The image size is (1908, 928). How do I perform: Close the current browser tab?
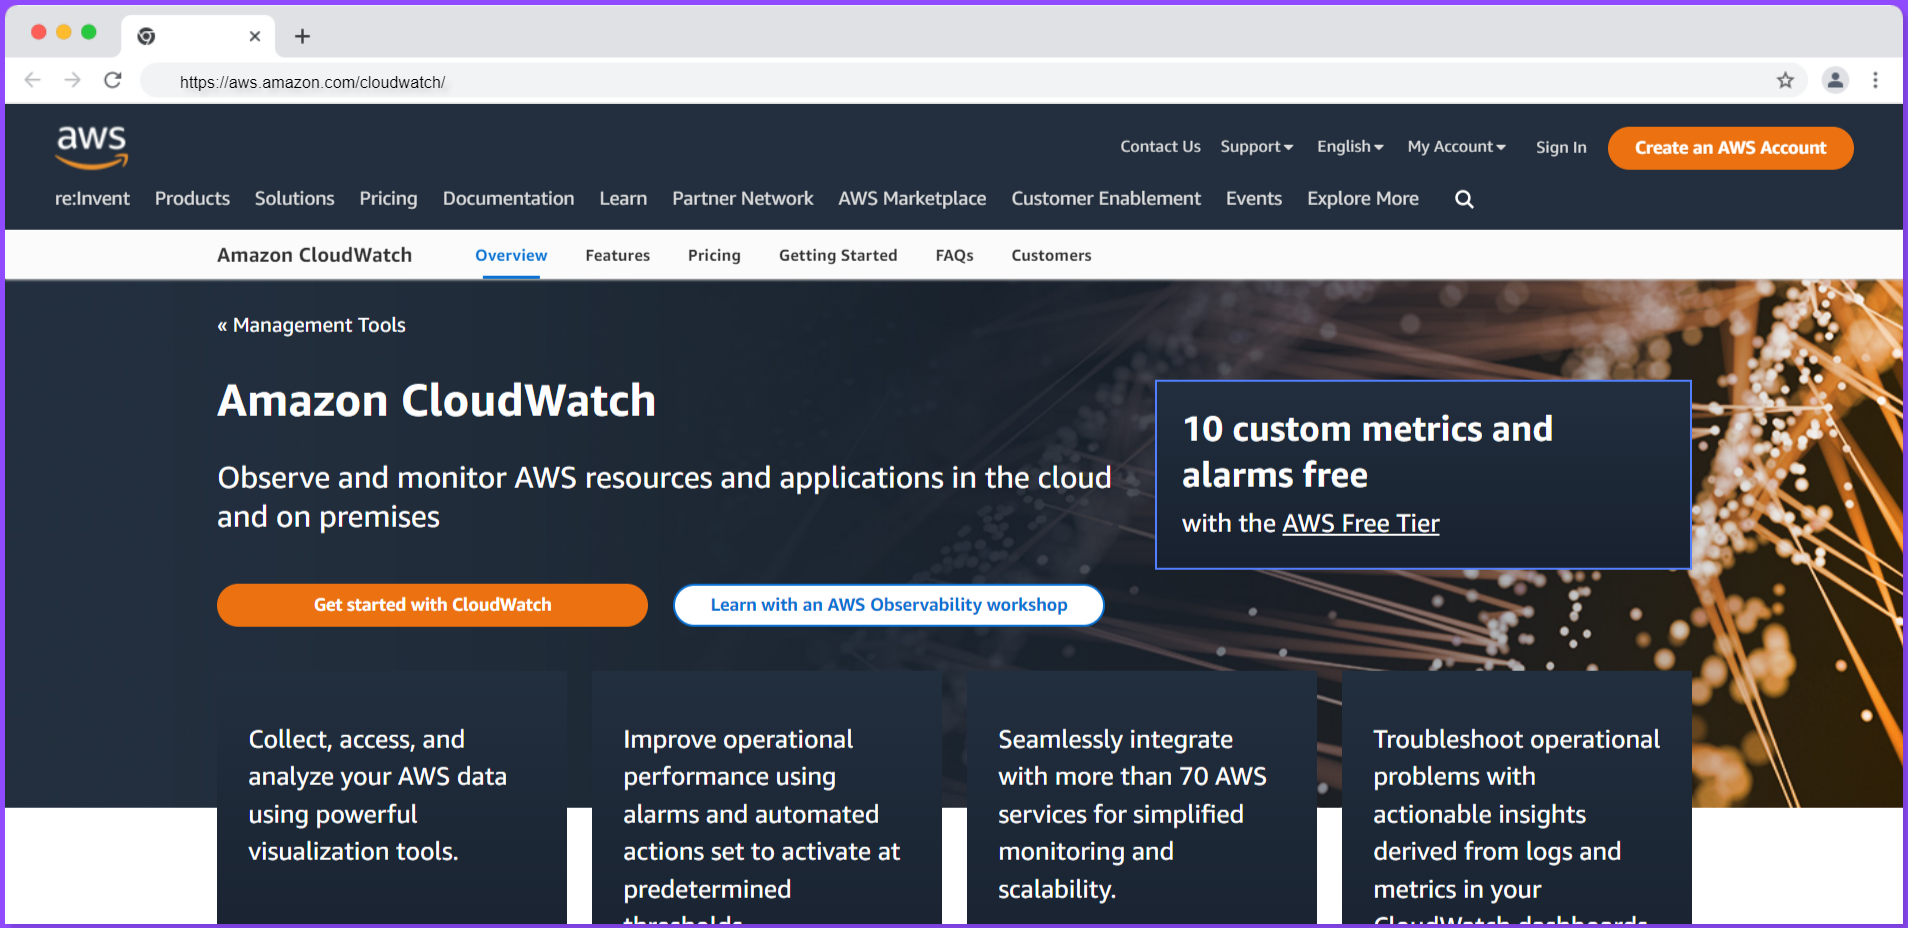coord(255,36)
